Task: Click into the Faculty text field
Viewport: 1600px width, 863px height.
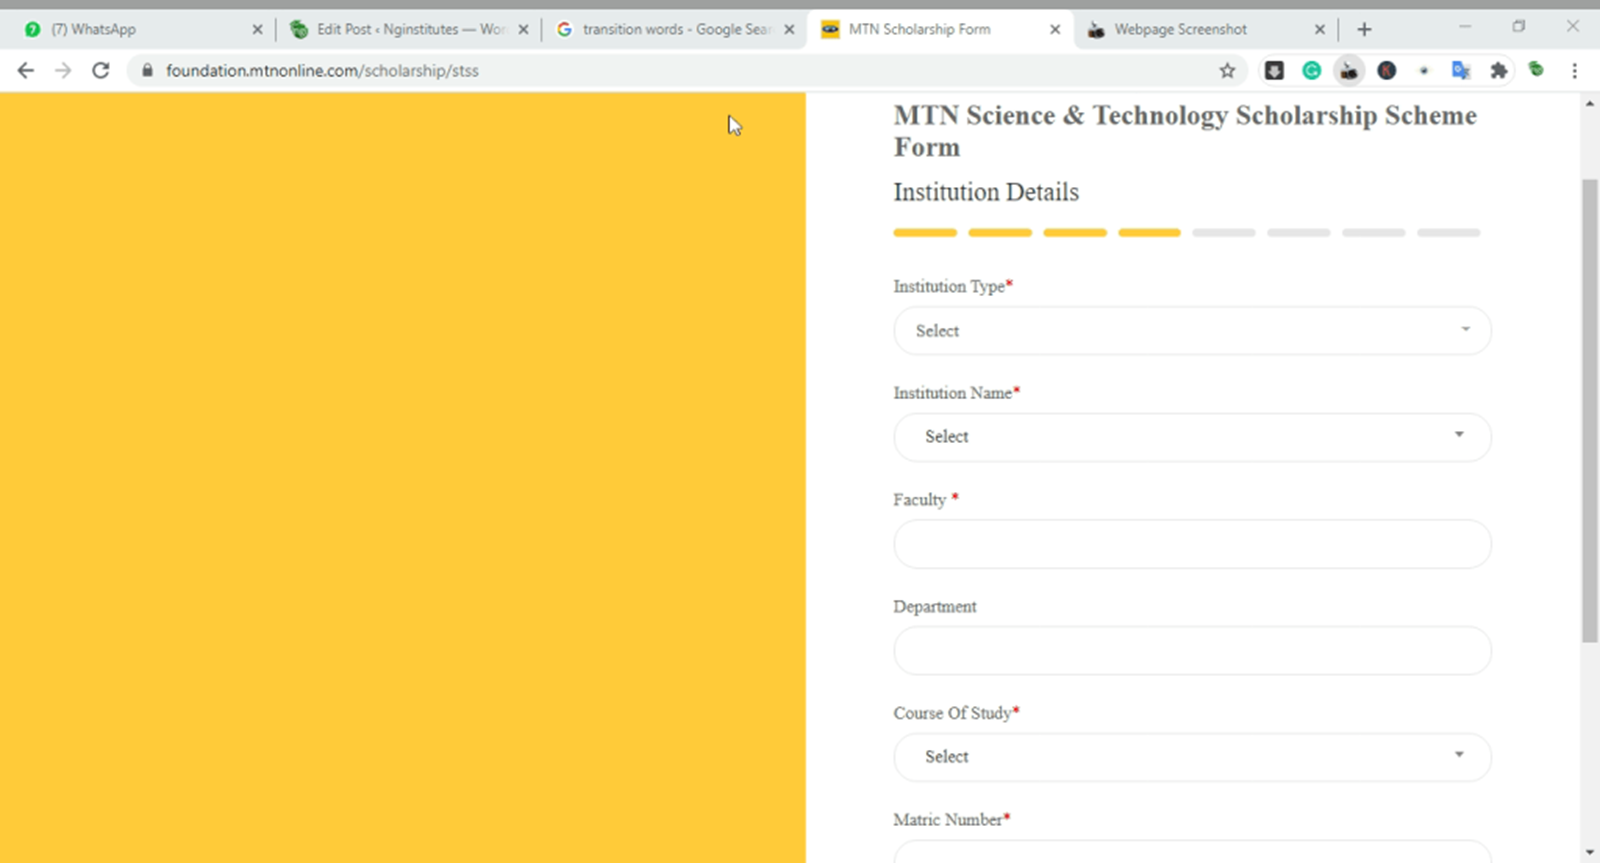Action: point(1192,544)
